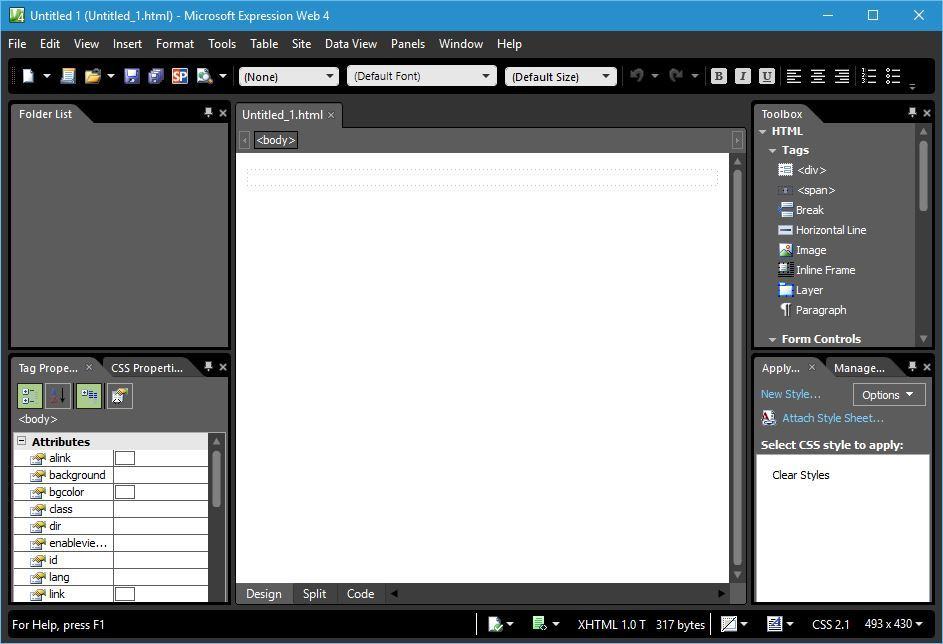Select the Clear Styles entry

[x=800, y=475]
